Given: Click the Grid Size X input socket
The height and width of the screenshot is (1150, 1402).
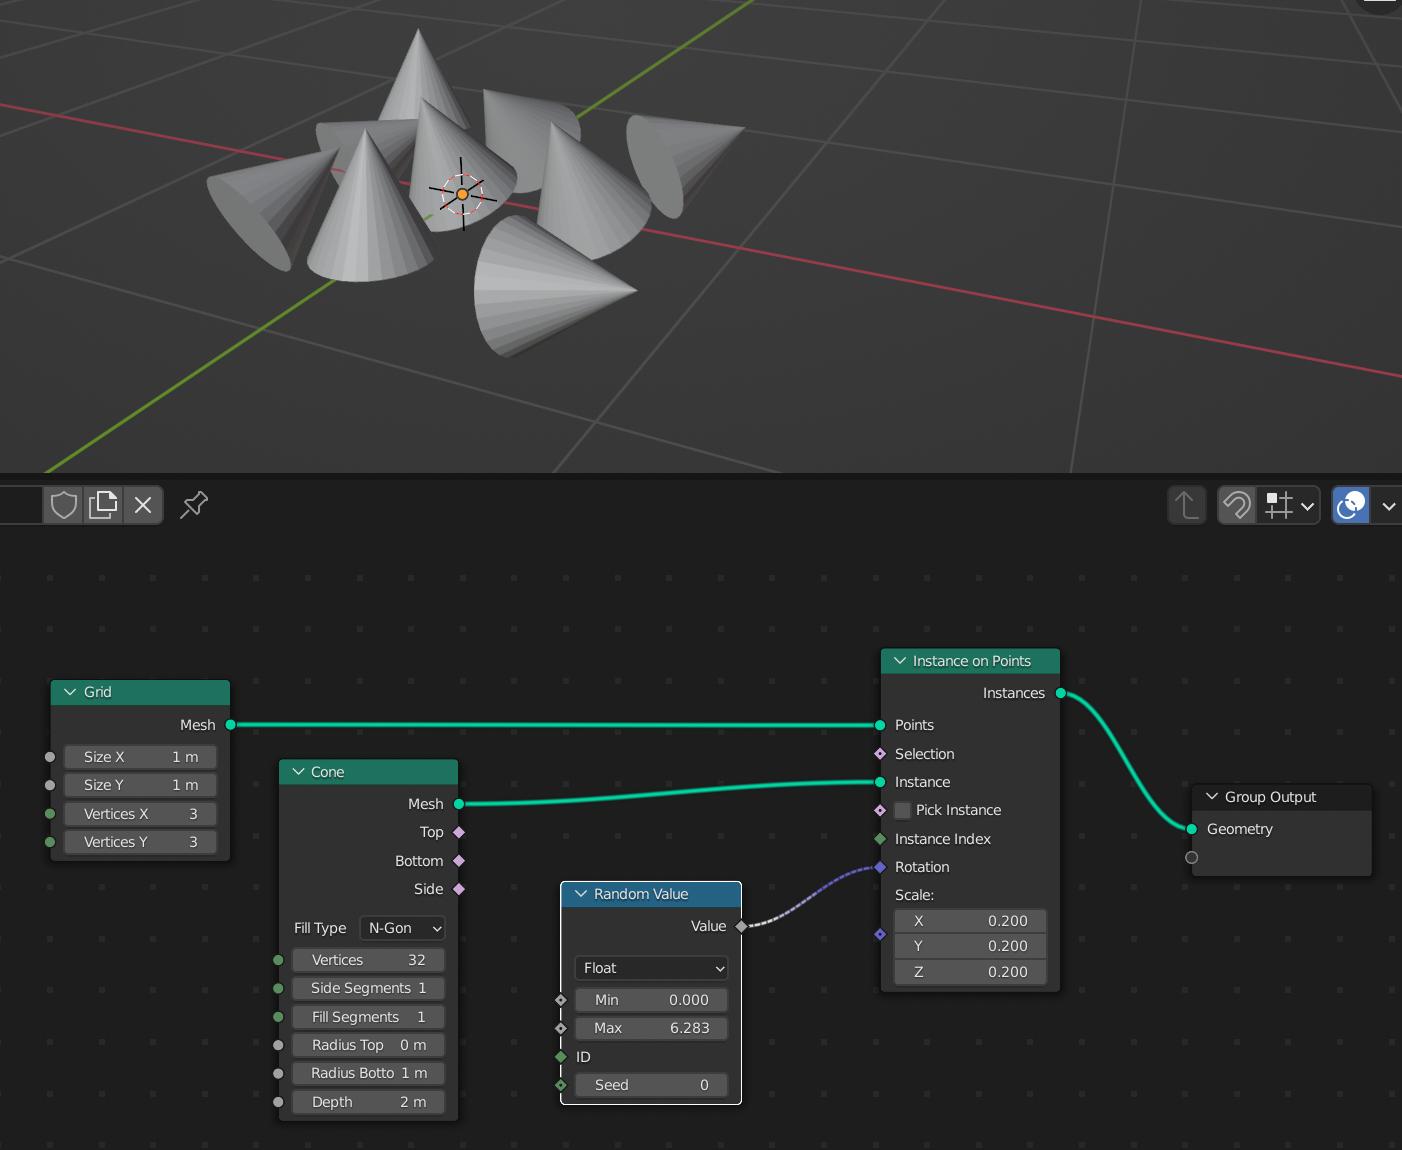Looking at the screenshot, I should (x=50, y=757).
